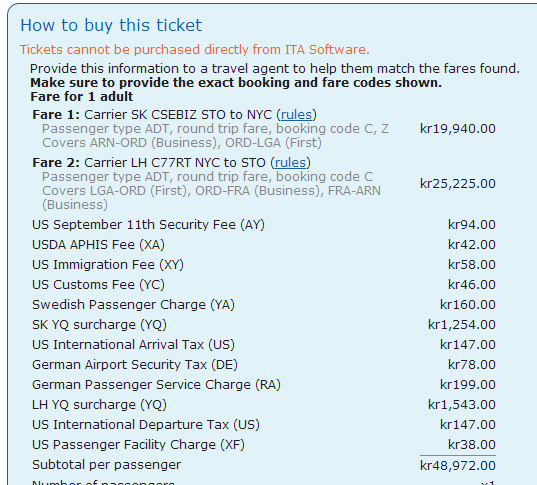Click the US Customs Fee (YC) label

(x=98, y=285)
